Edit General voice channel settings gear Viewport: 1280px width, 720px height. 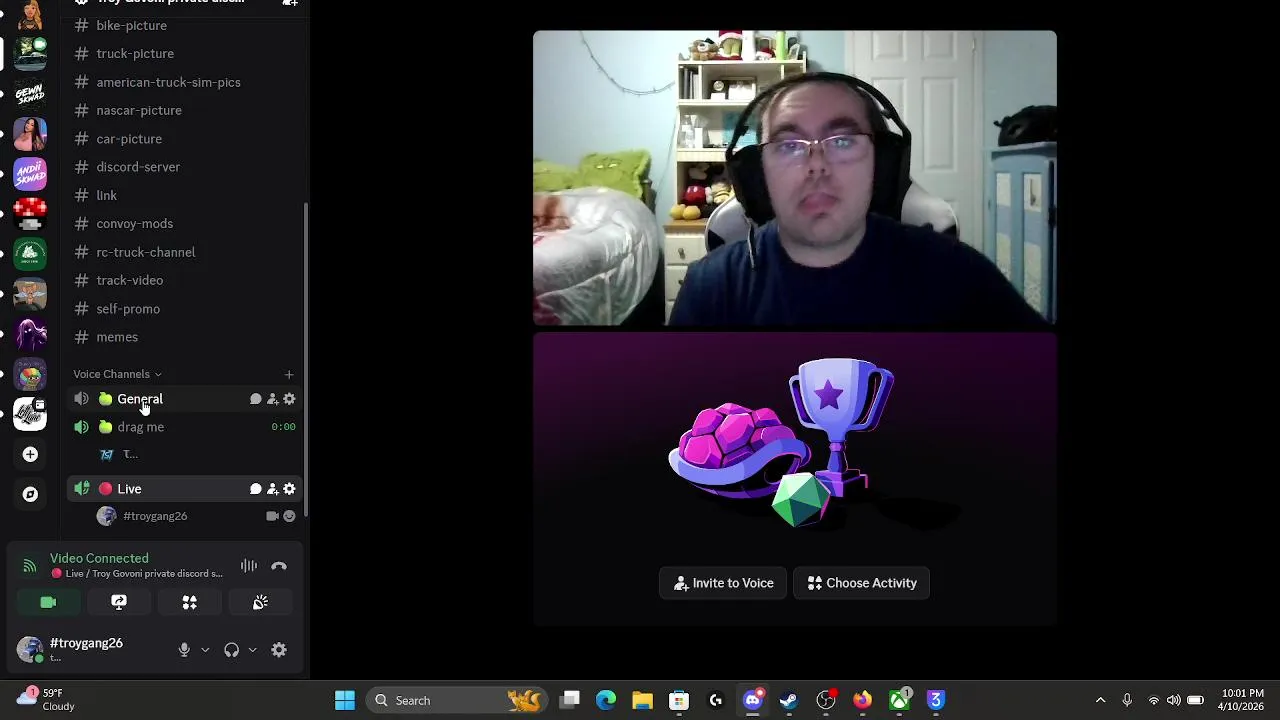point(289,399)
